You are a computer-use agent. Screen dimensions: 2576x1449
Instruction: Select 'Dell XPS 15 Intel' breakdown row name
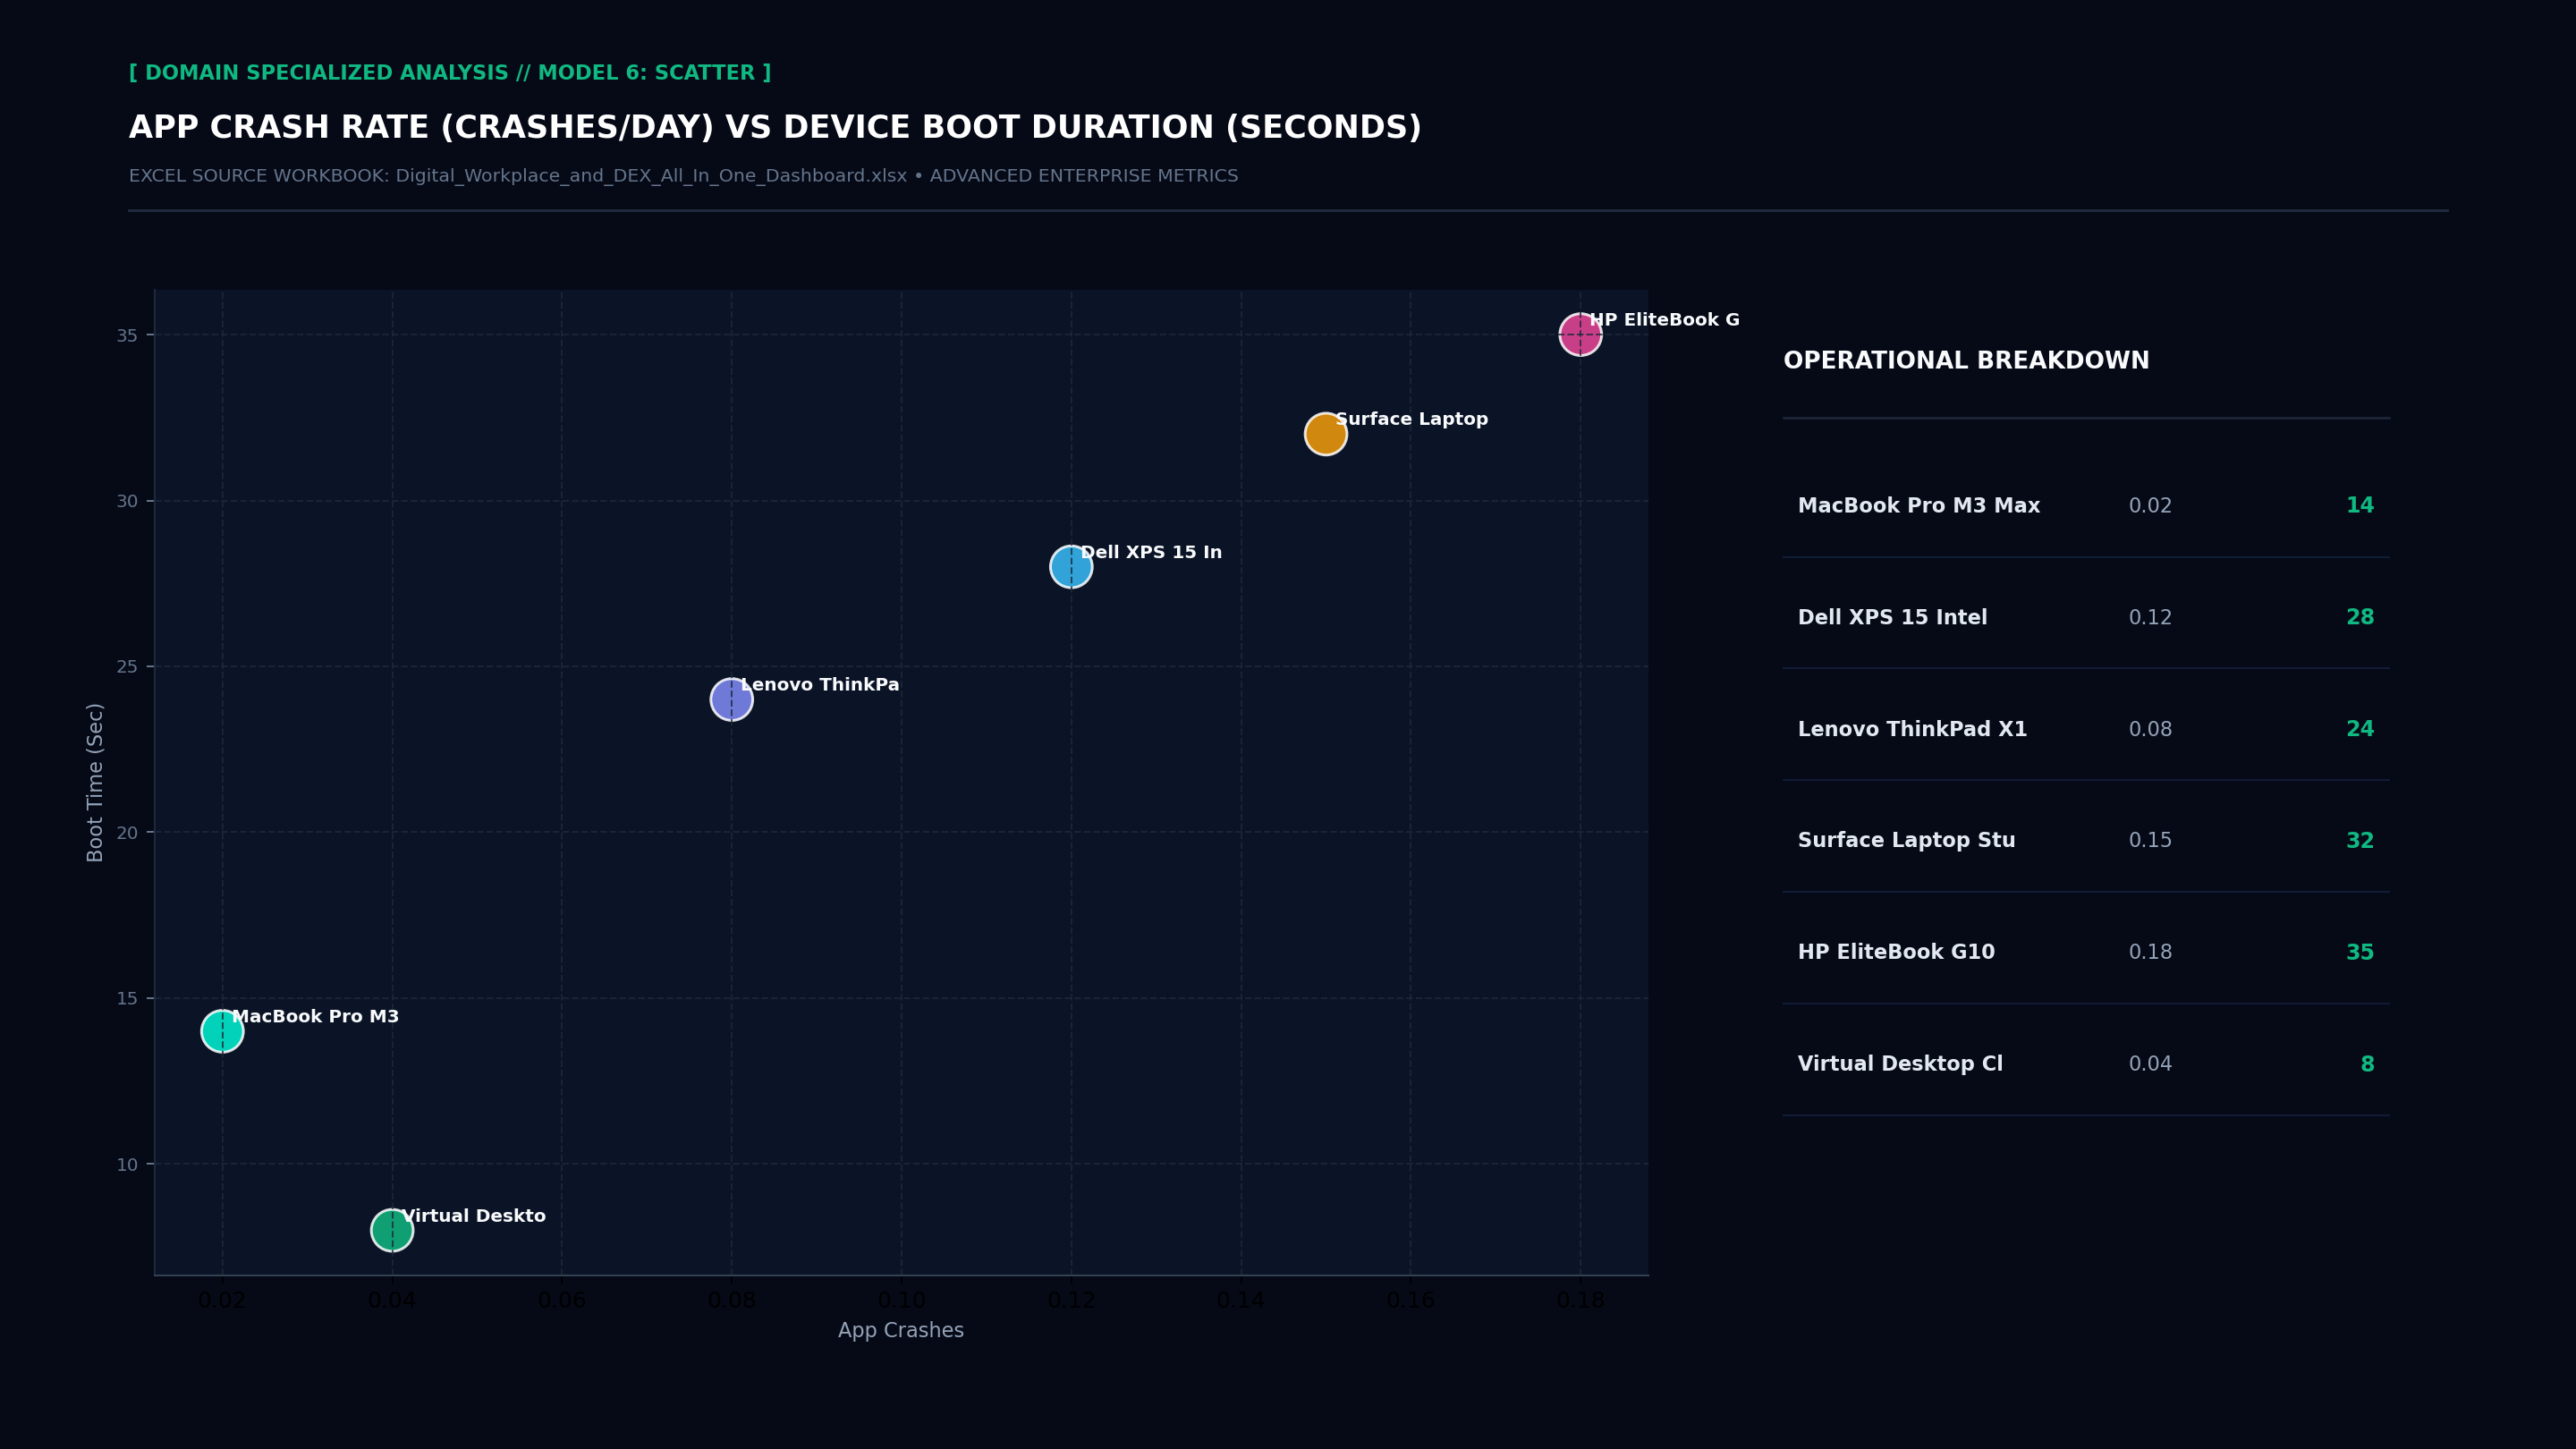pyautogui.click(x=1893, y=618)
